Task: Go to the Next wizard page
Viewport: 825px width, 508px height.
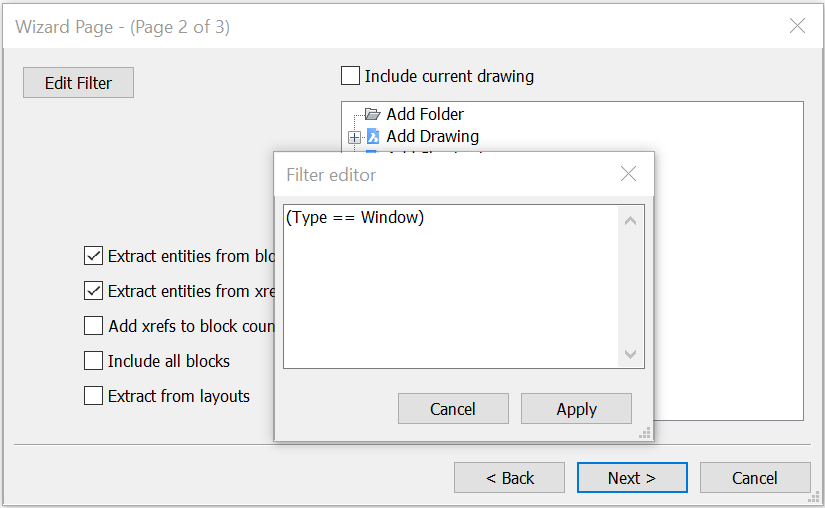Action: [632, 477]
